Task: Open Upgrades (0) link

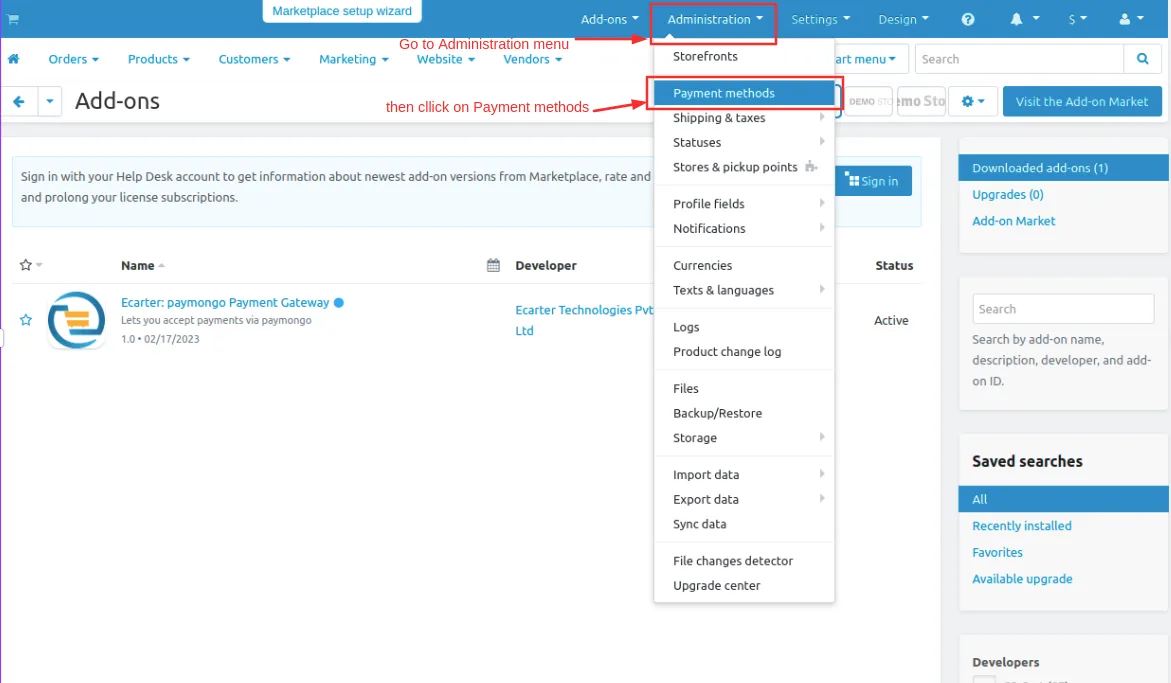Action: pyautogui.click(x=1007, y=195)
